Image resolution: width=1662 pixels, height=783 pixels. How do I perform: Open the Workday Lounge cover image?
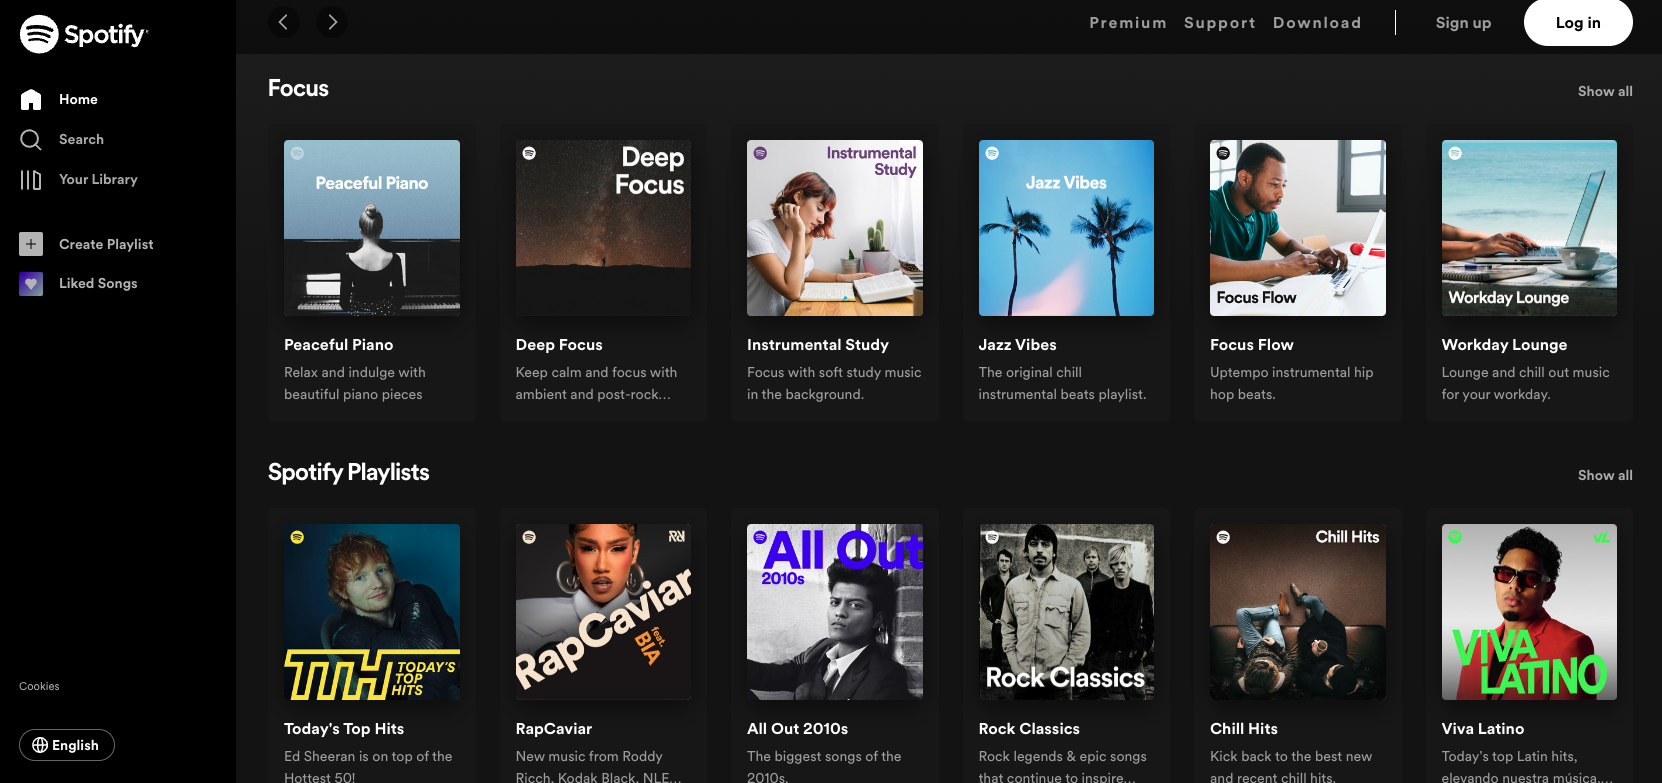tap(1529, 228)
